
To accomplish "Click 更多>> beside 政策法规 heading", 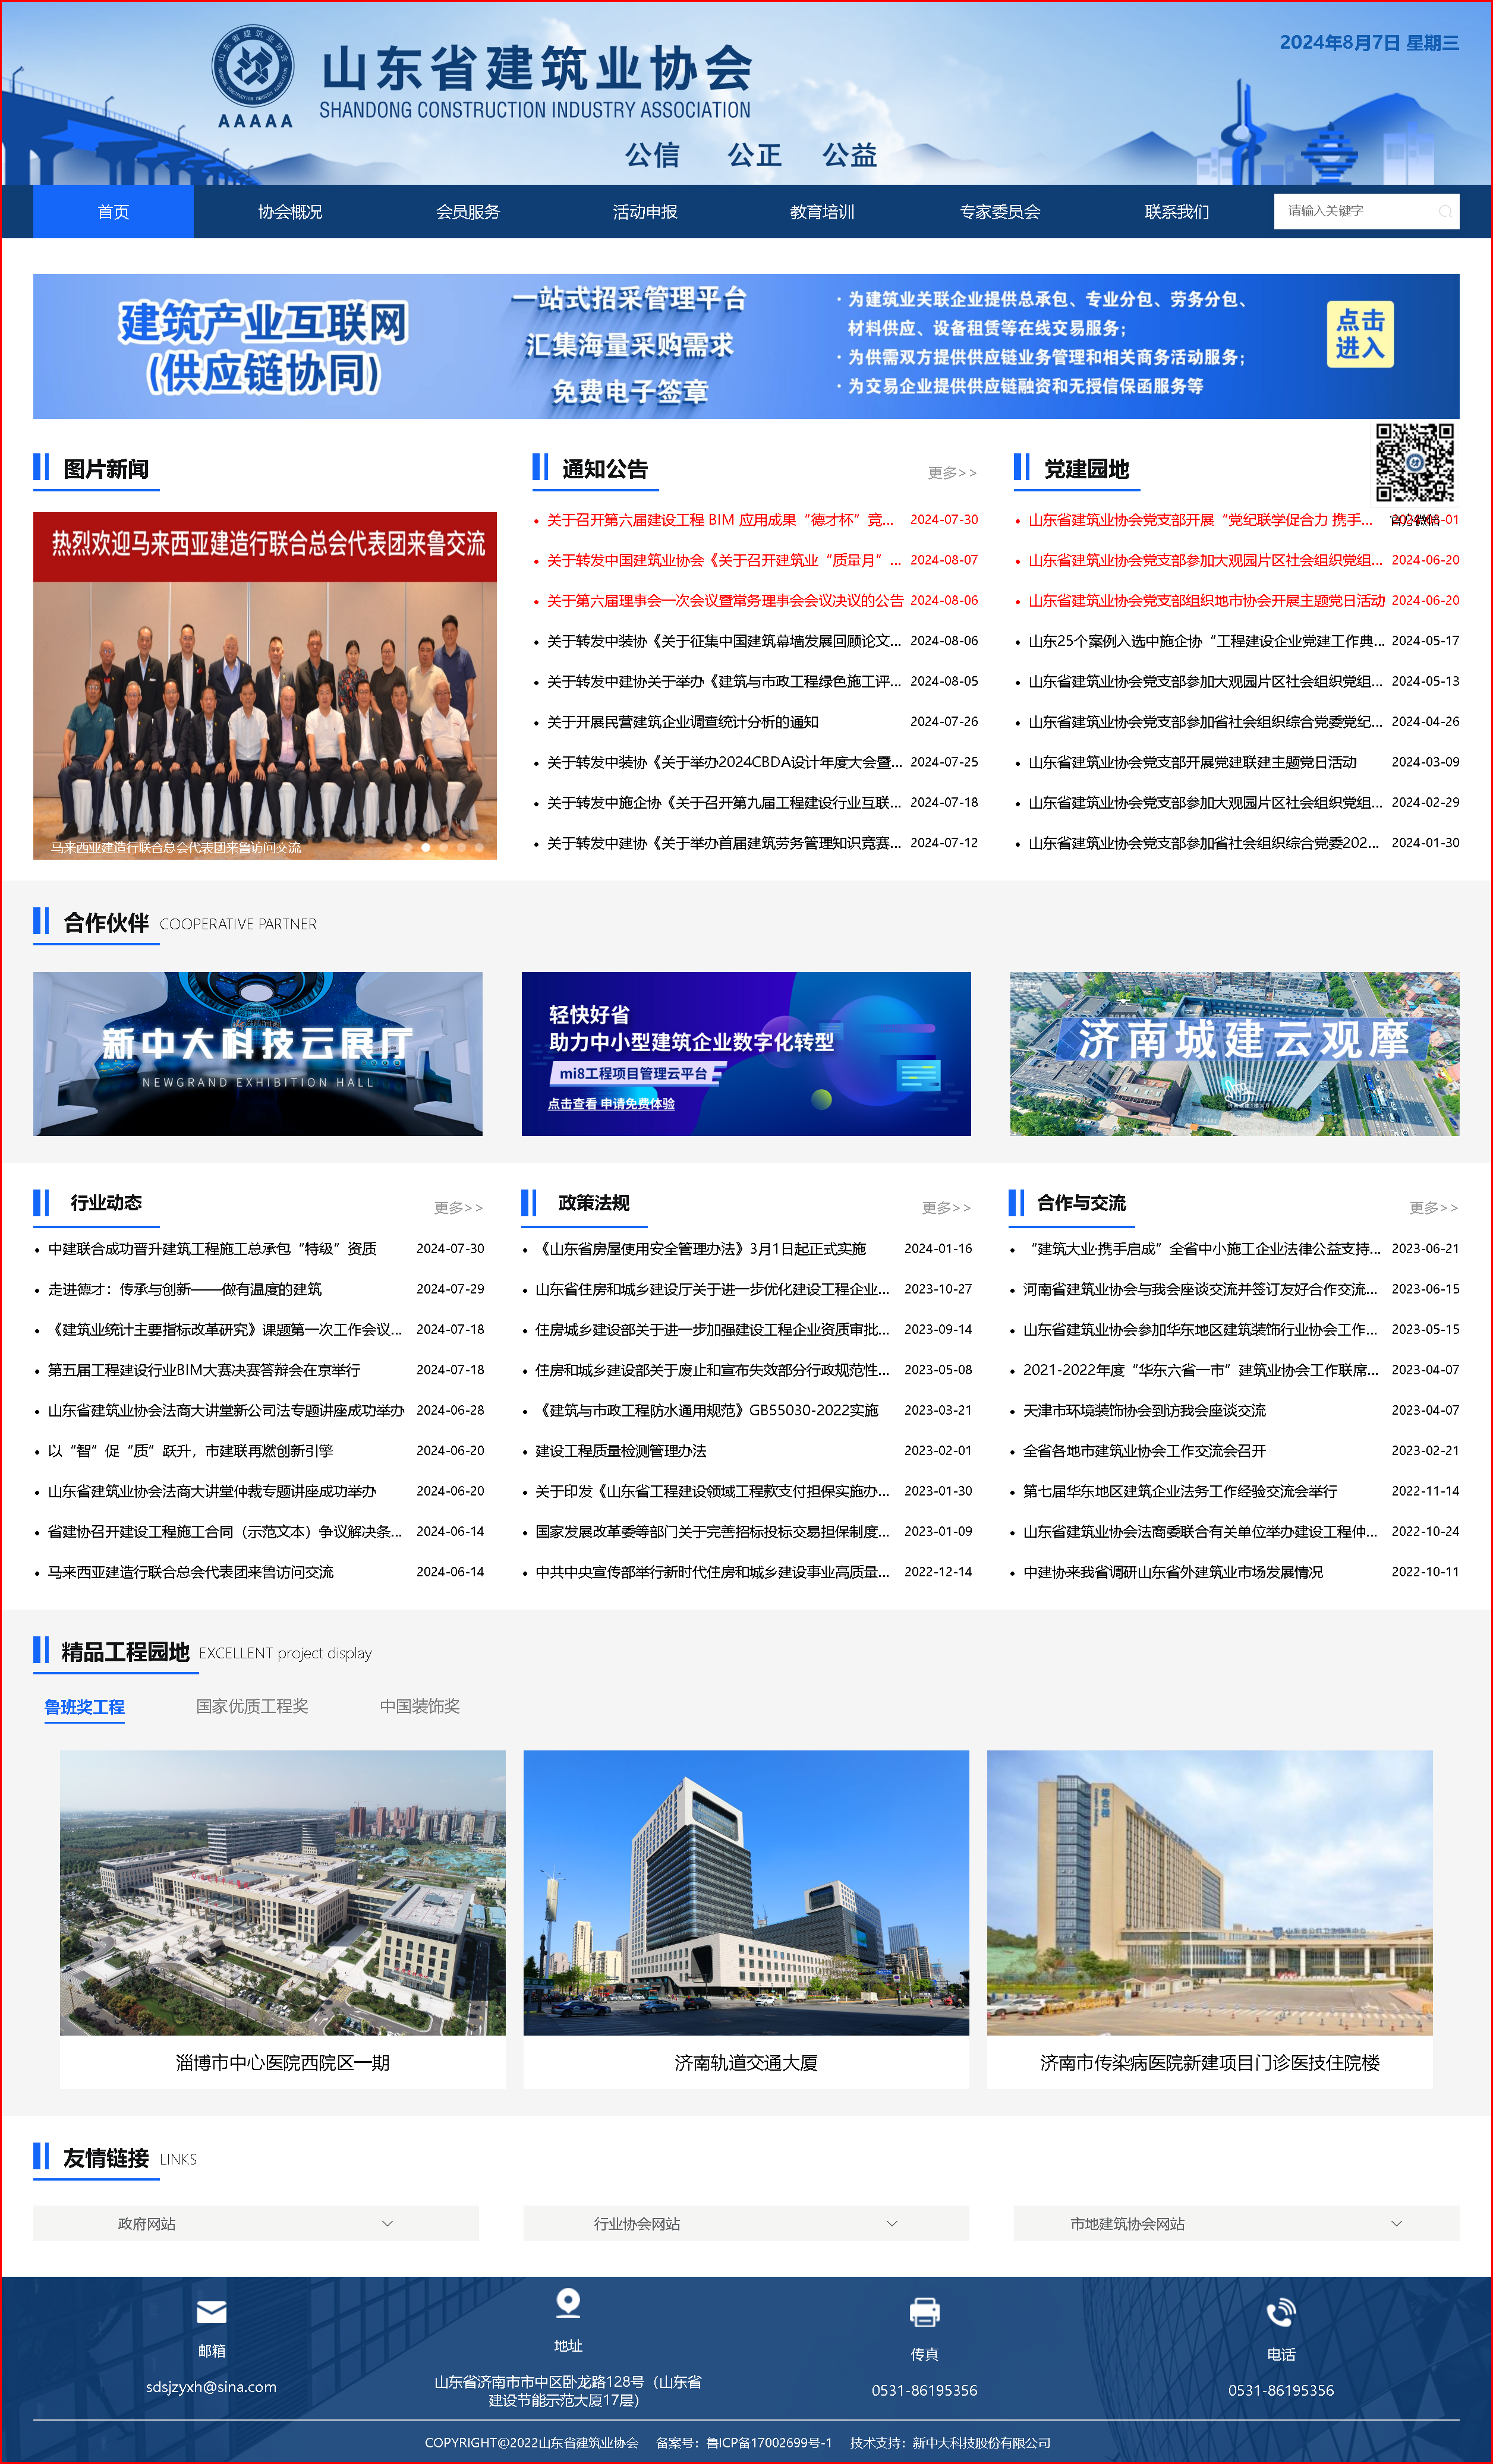I will pyautogui.click(x=945, y=1207).
